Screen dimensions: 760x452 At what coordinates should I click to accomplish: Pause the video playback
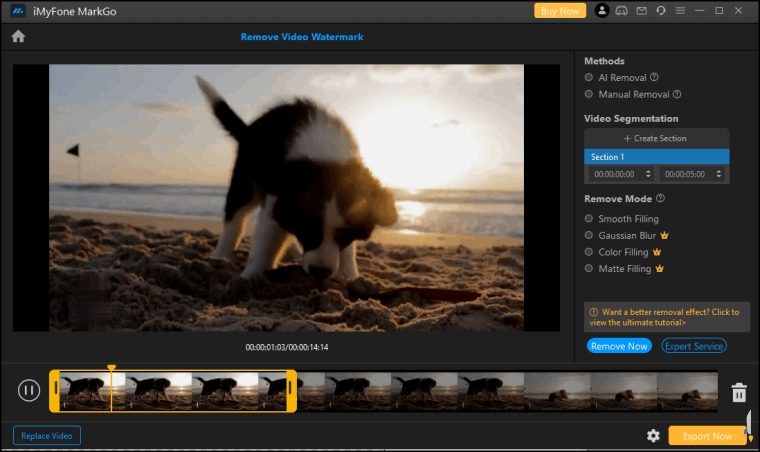[x=29, y=391]
